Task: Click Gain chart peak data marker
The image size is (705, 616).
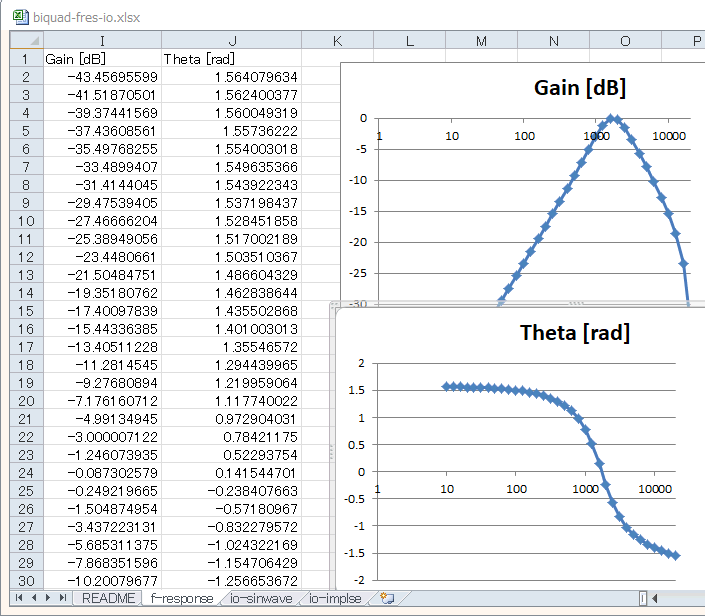Action: (x=611, y=119)
